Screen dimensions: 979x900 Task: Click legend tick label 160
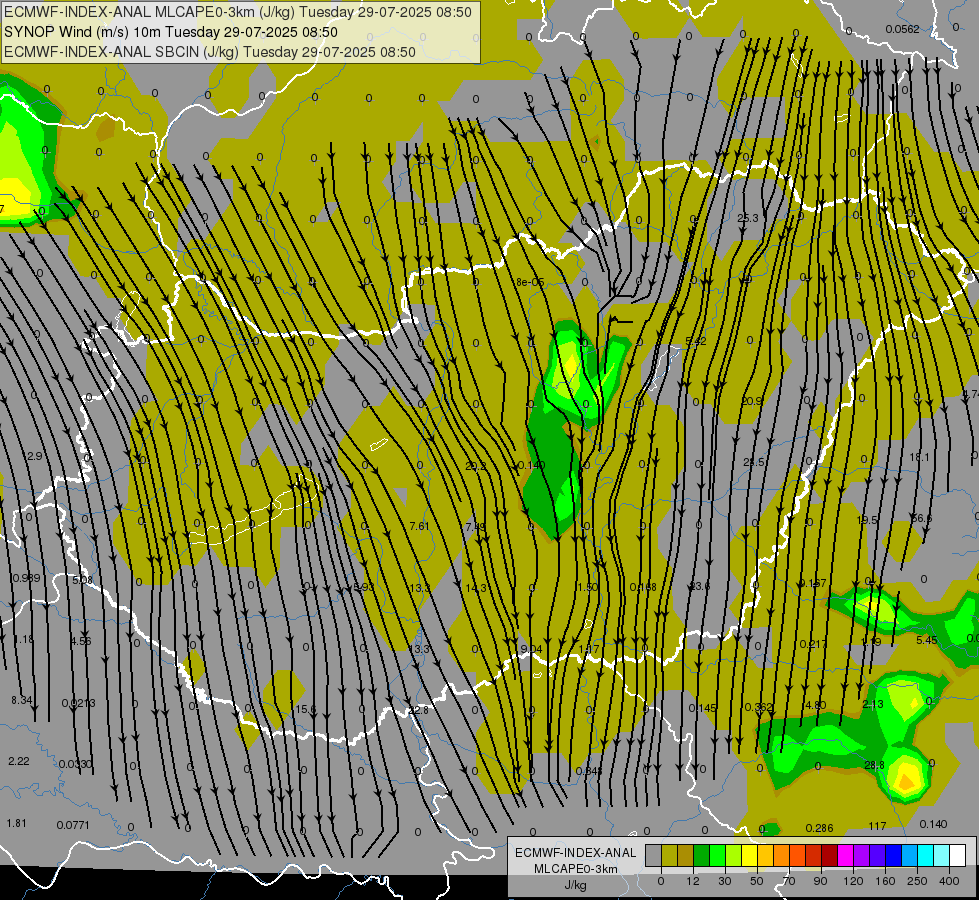[885, 881]
